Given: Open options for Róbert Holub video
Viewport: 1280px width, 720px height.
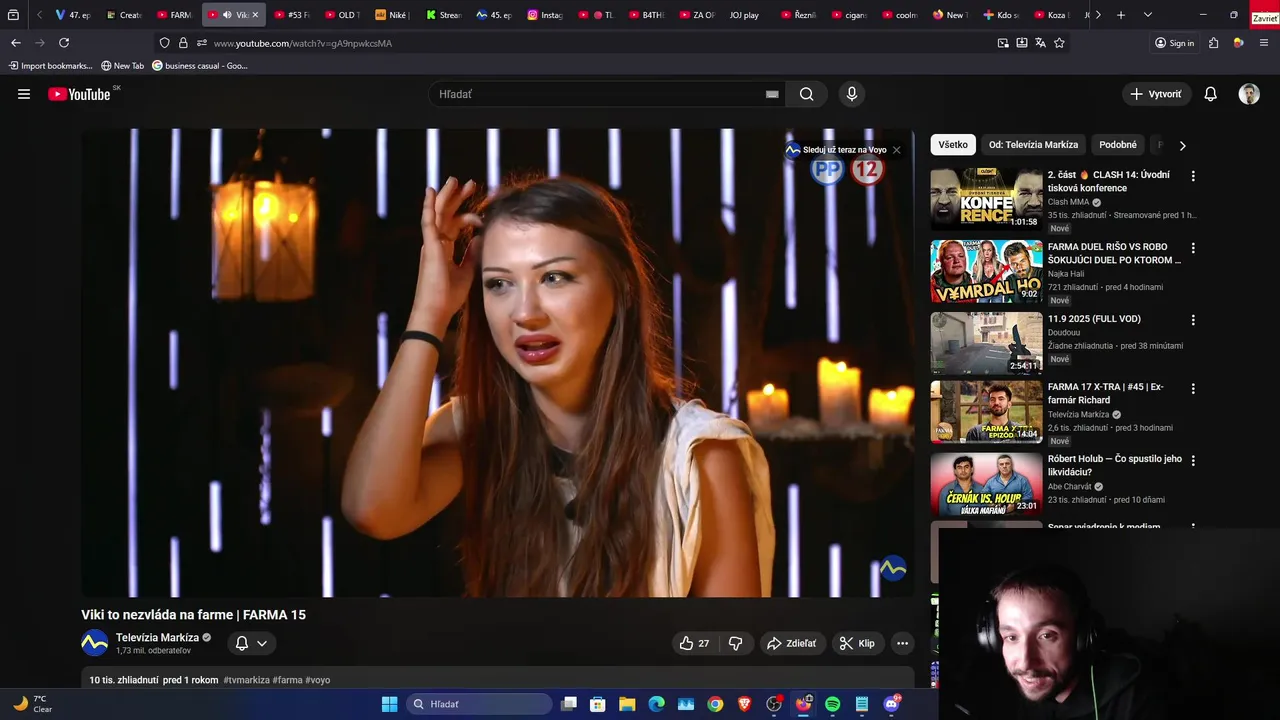Looking at the screenshot, I should 1193,460.
